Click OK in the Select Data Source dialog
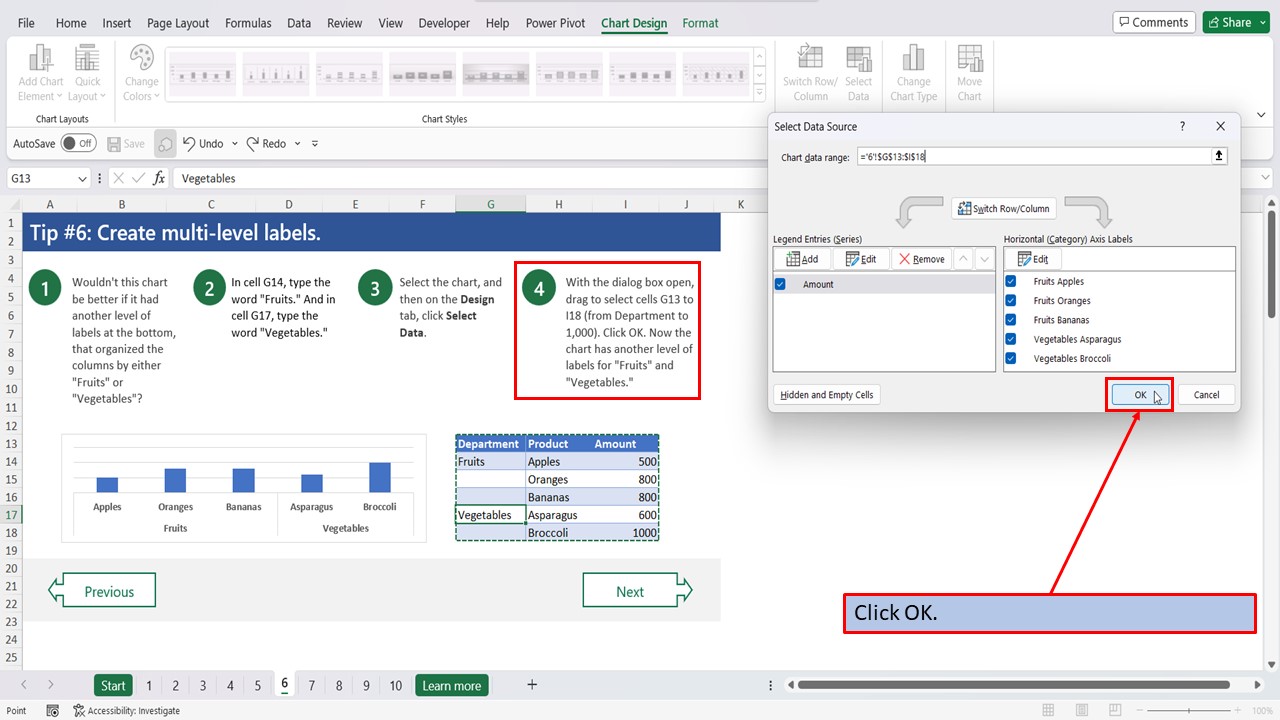This screenshot has height=720, width=1280. pos(1139,394)
